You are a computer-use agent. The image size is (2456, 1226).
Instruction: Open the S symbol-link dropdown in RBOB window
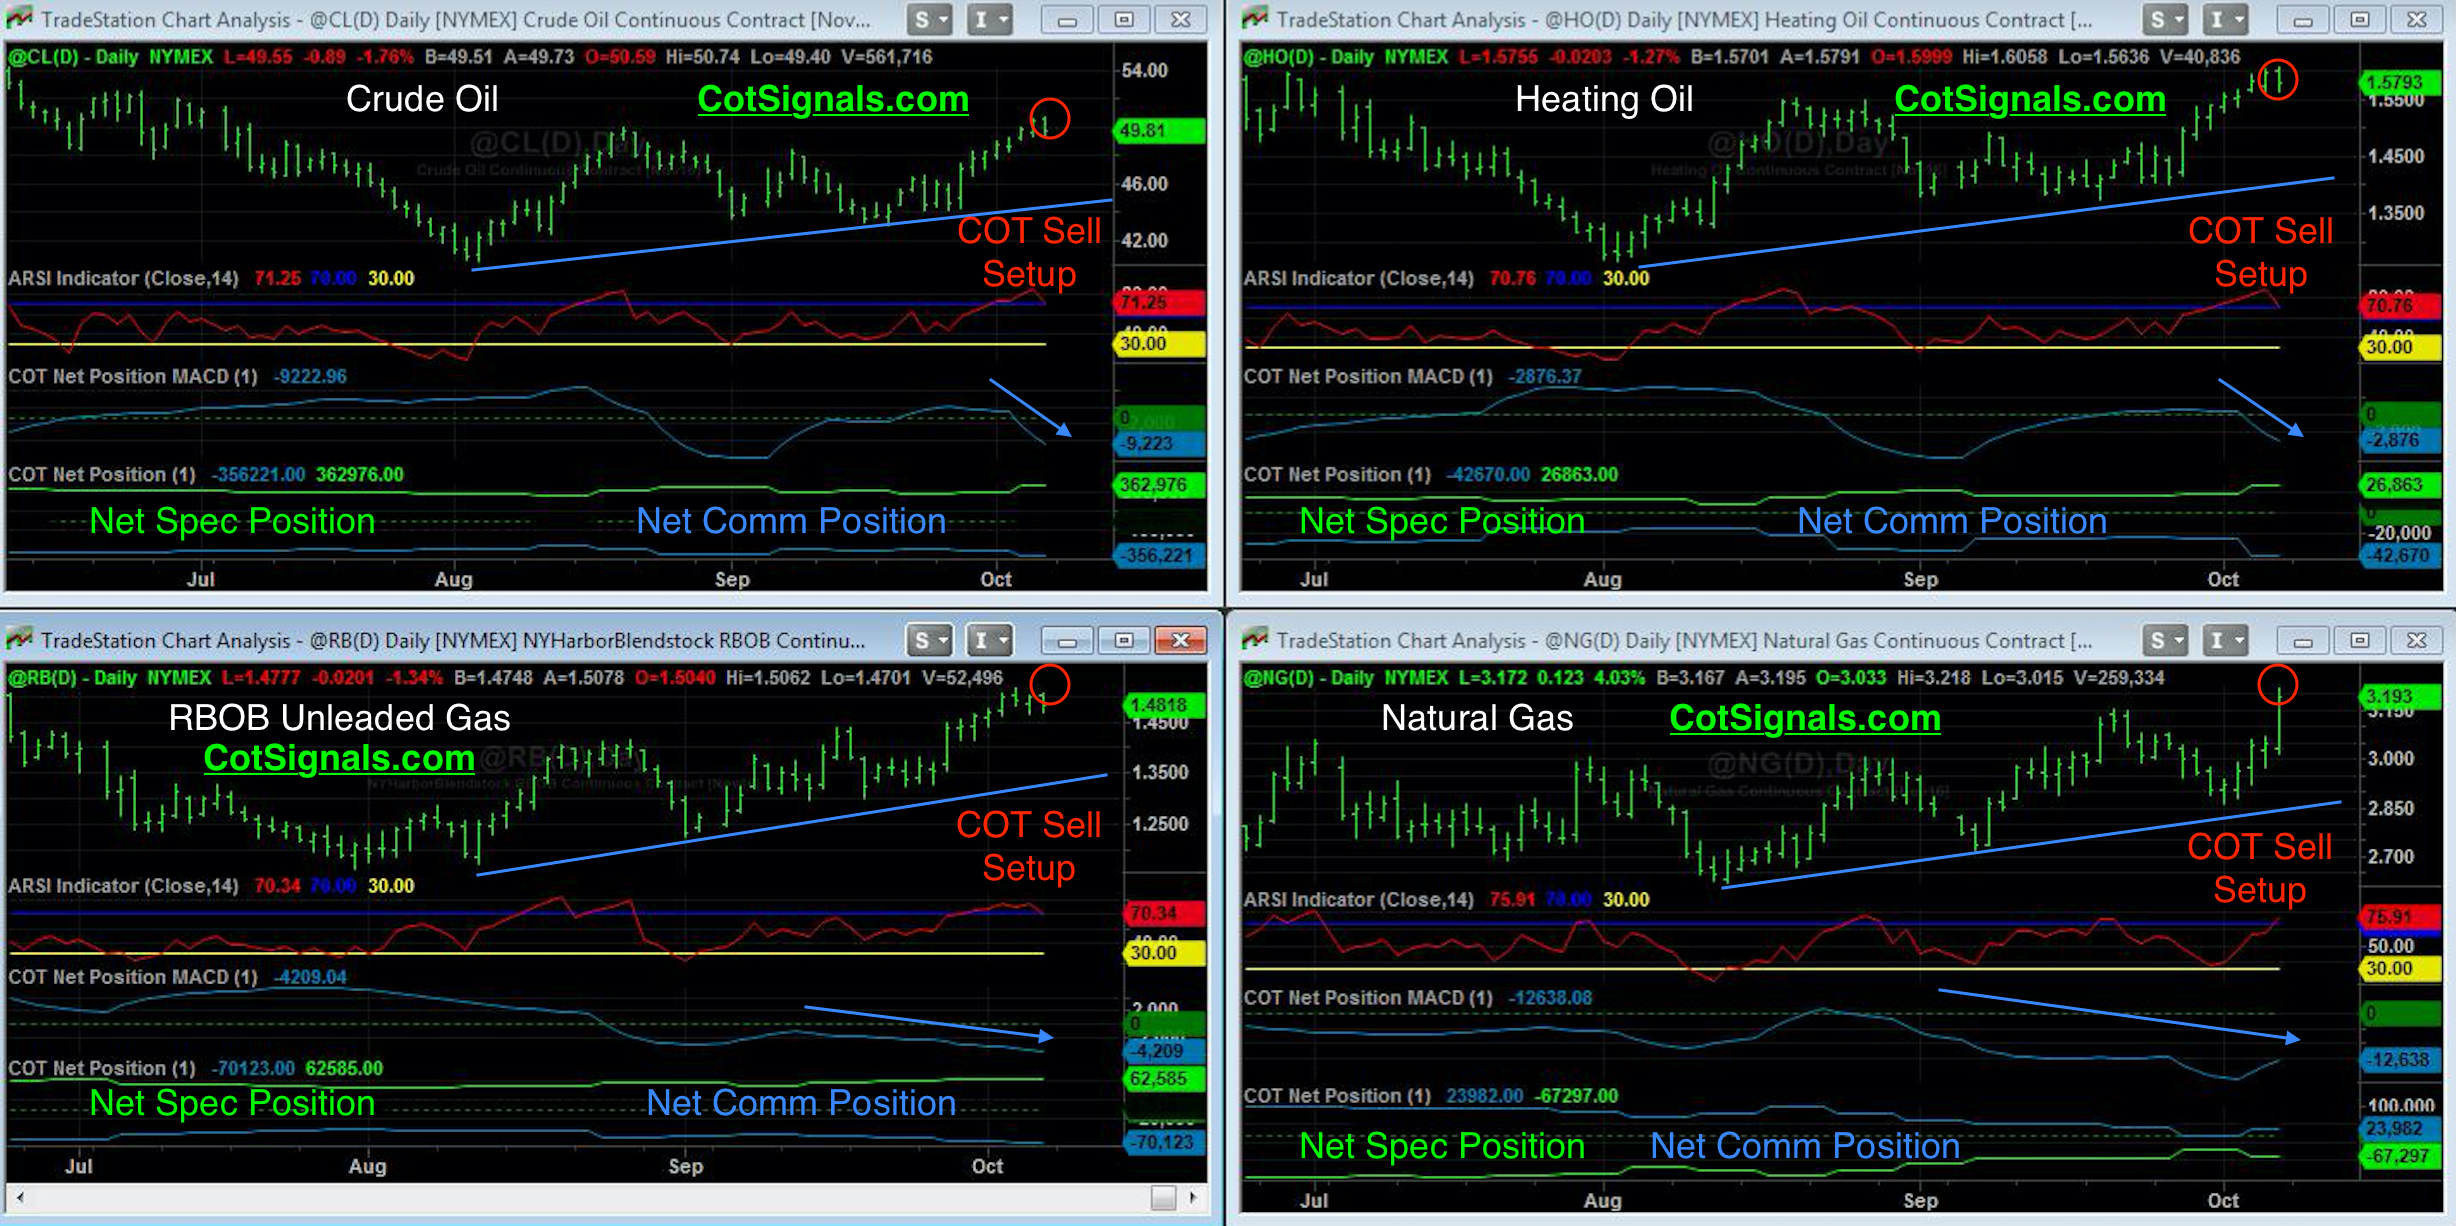click(x=930, y=640)
